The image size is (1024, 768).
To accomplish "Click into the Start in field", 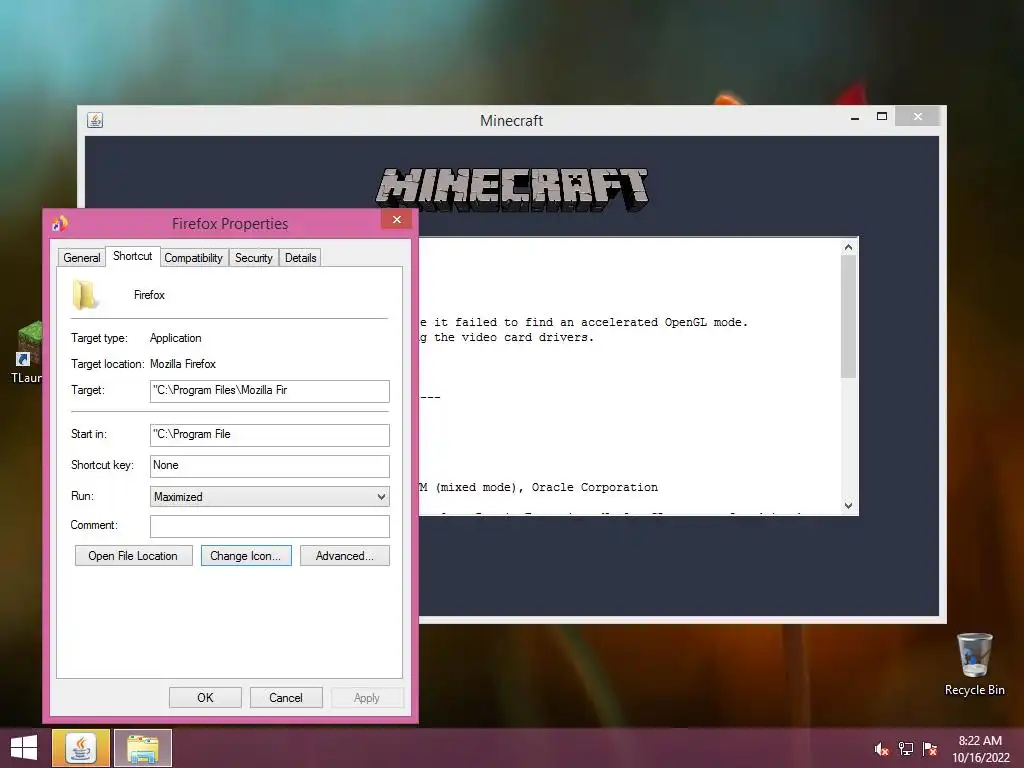I will click(270, 434).
